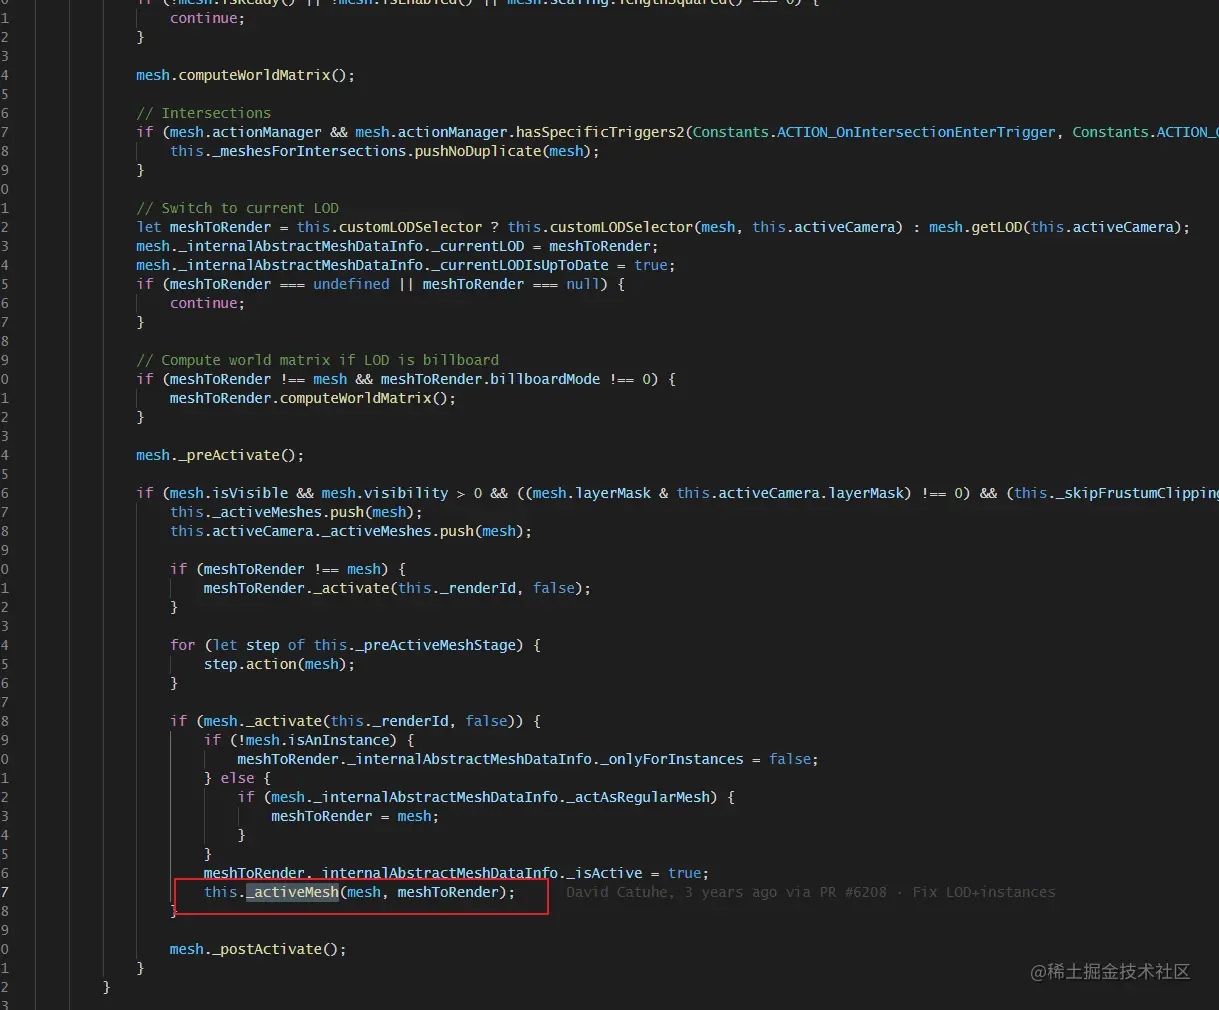
Task: Click the '// Switch to current LOD' comment
Action: point(237,208)
